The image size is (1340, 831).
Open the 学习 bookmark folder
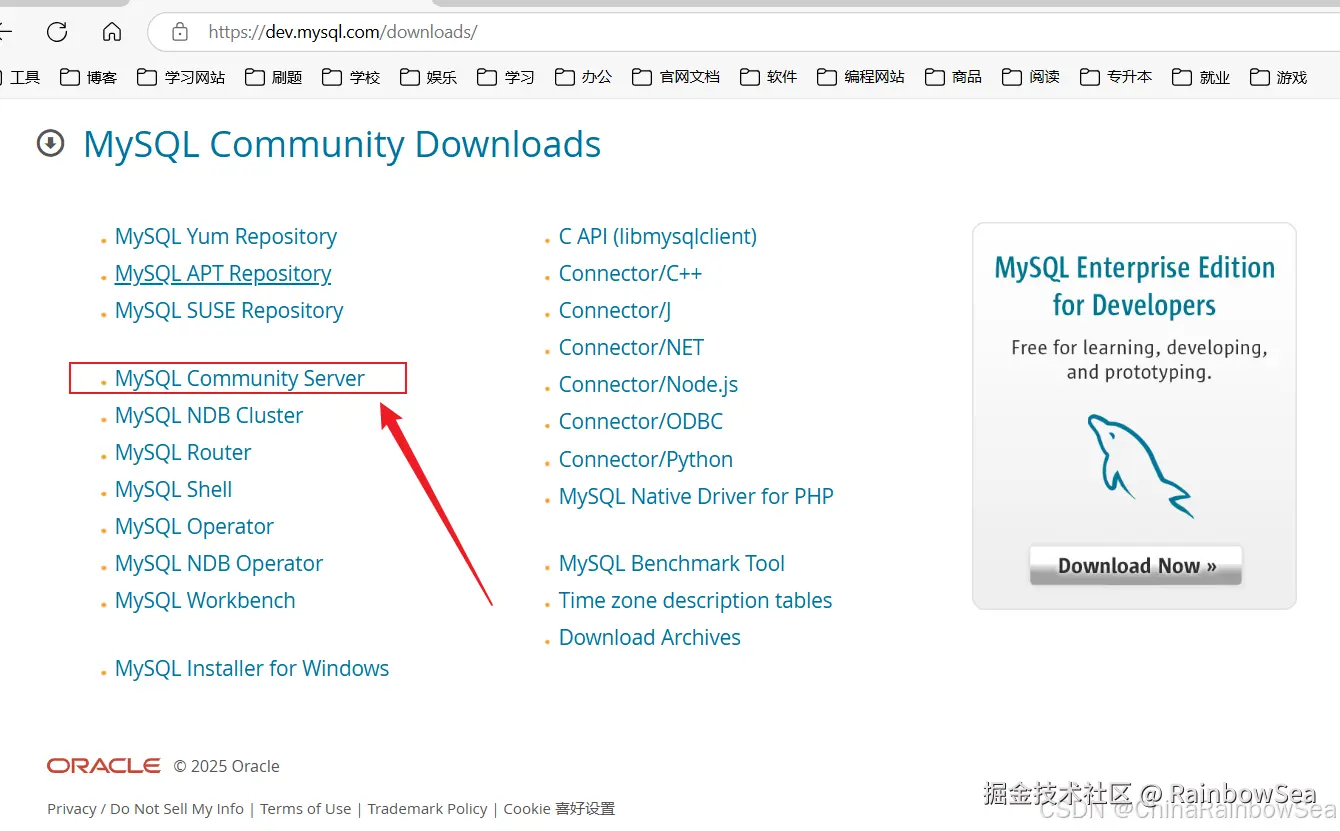click(506, 77)
